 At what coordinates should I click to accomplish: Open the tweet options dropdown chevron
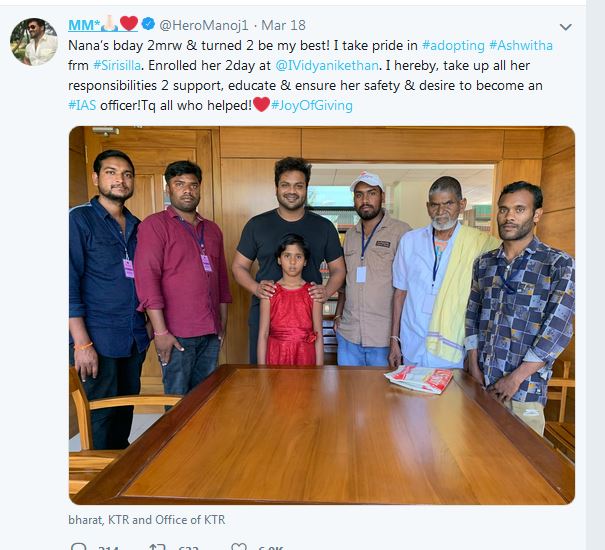point(566,27)
